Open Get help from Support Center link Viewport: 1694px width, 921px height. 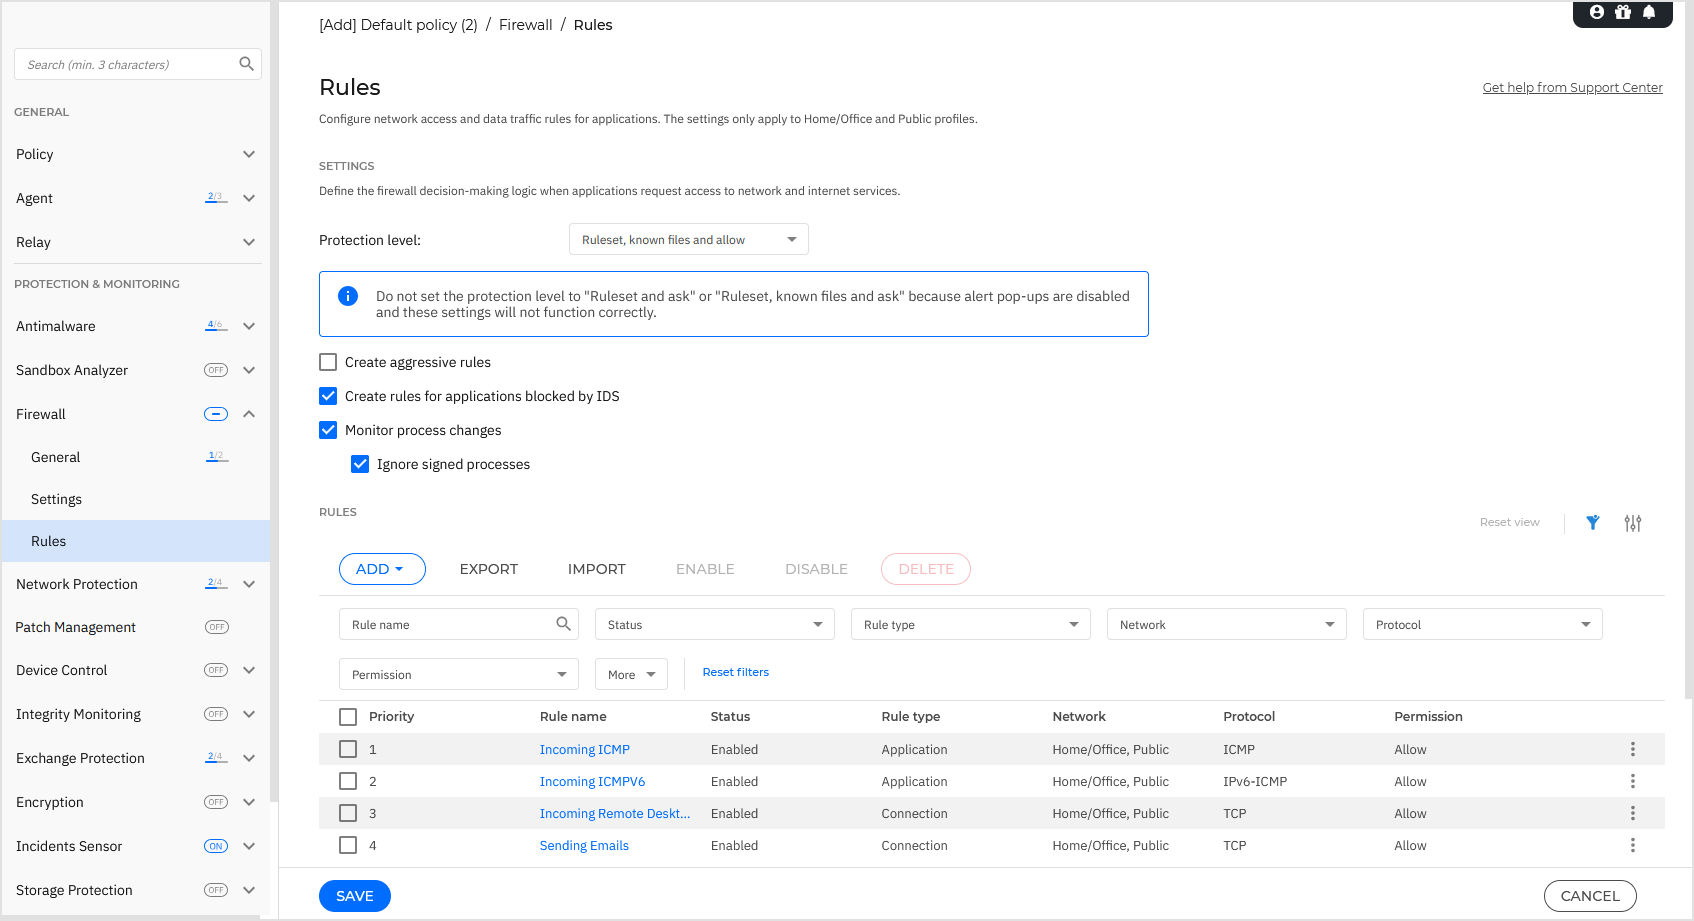coord(1572,88)
